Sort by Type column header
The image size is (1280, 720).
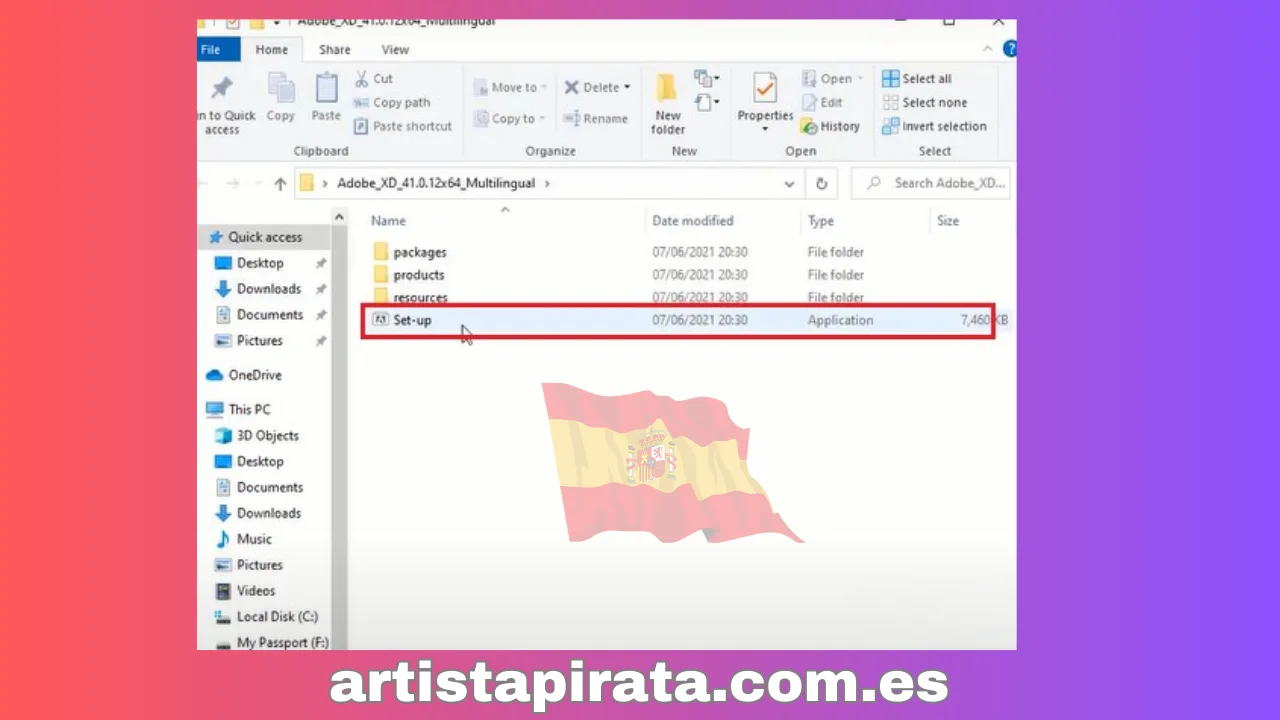click(821, 221)
